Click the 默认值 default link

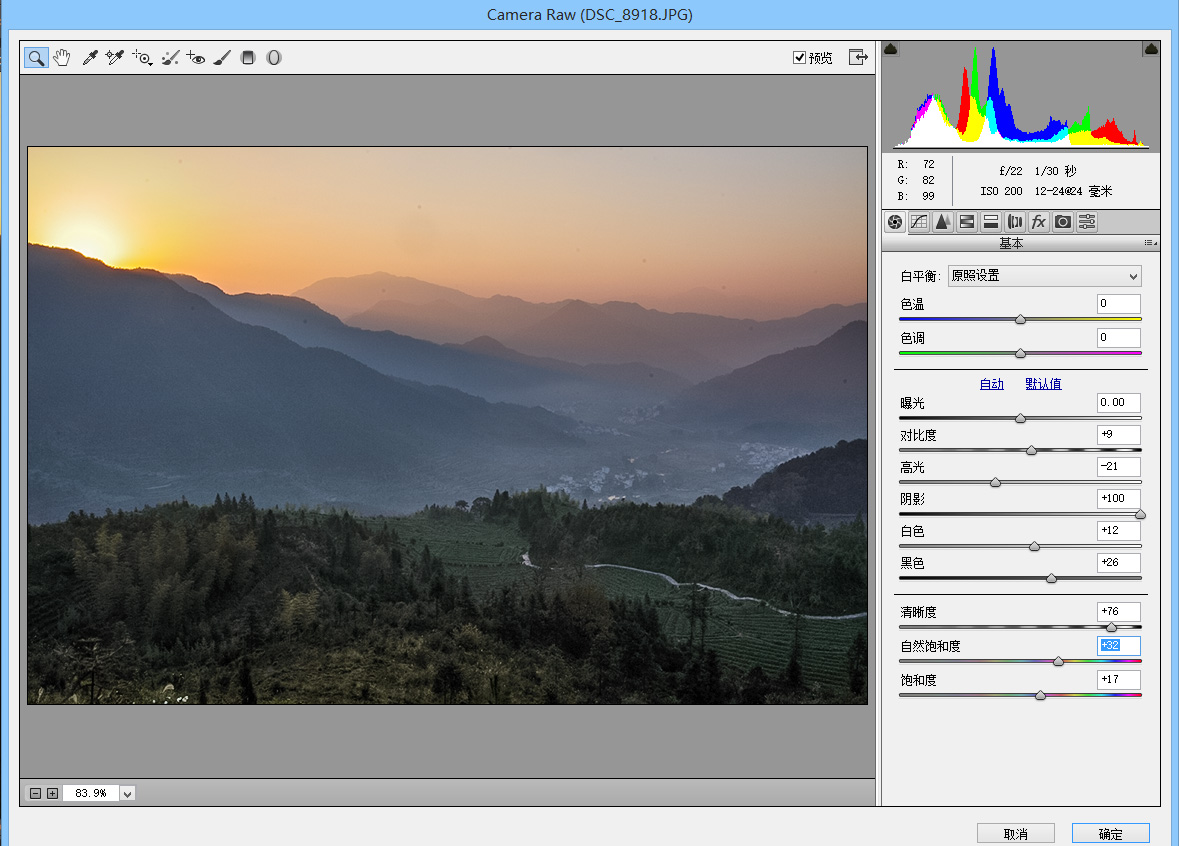click(x=1043, y=384)
